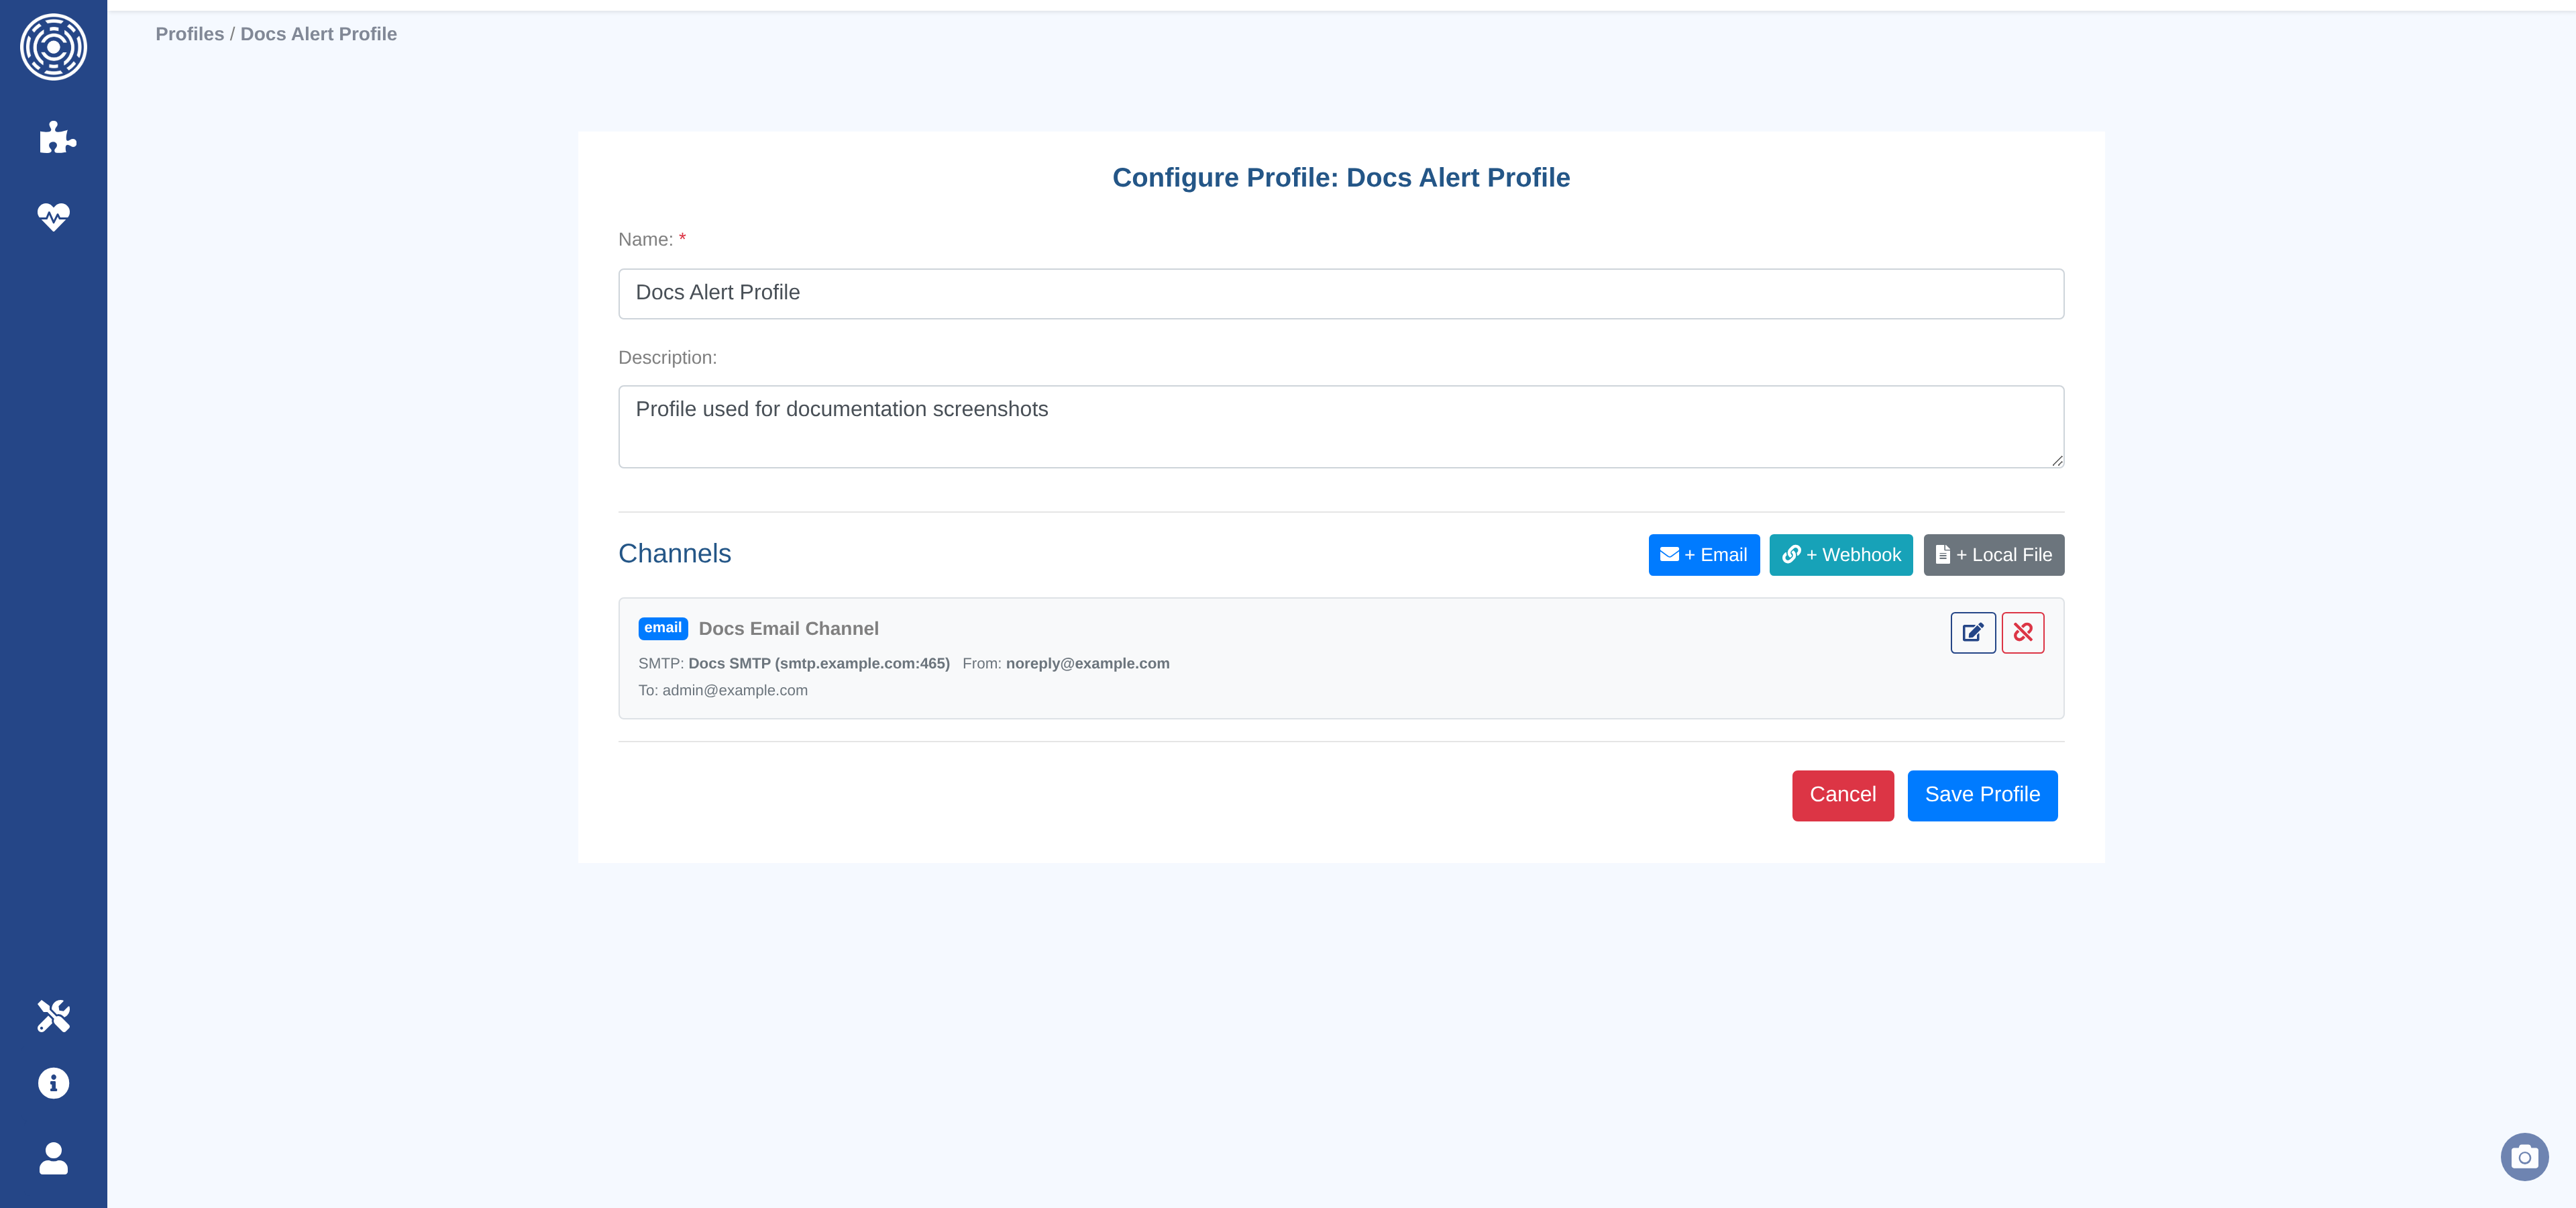
Task: Click the camera screenshot floating button
Action: click(x=2524, y=1157)
